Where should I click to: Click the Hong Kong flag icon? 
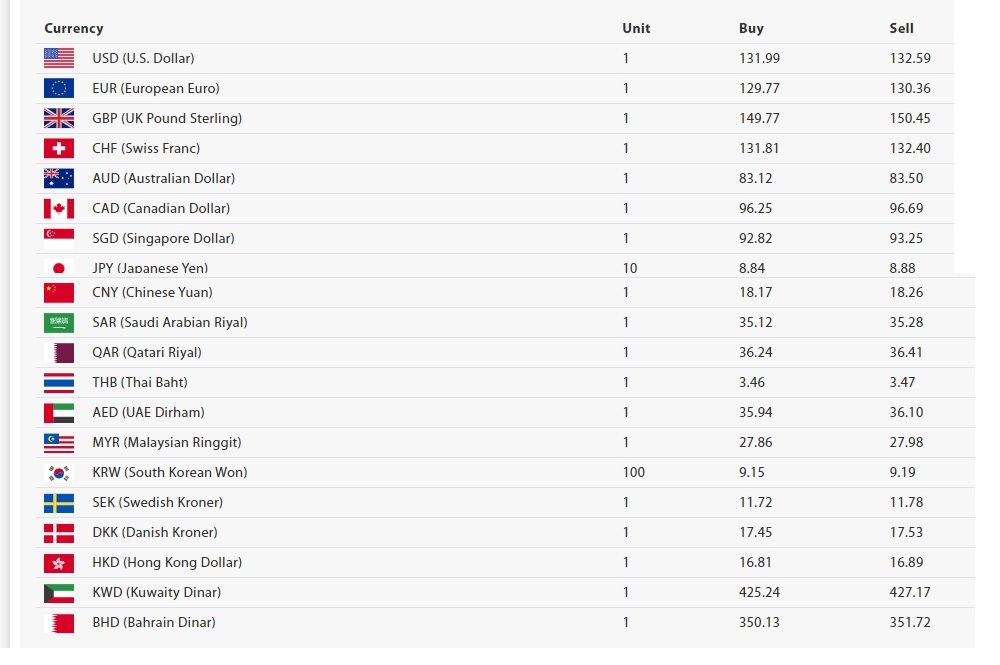(x=59, y=562)
